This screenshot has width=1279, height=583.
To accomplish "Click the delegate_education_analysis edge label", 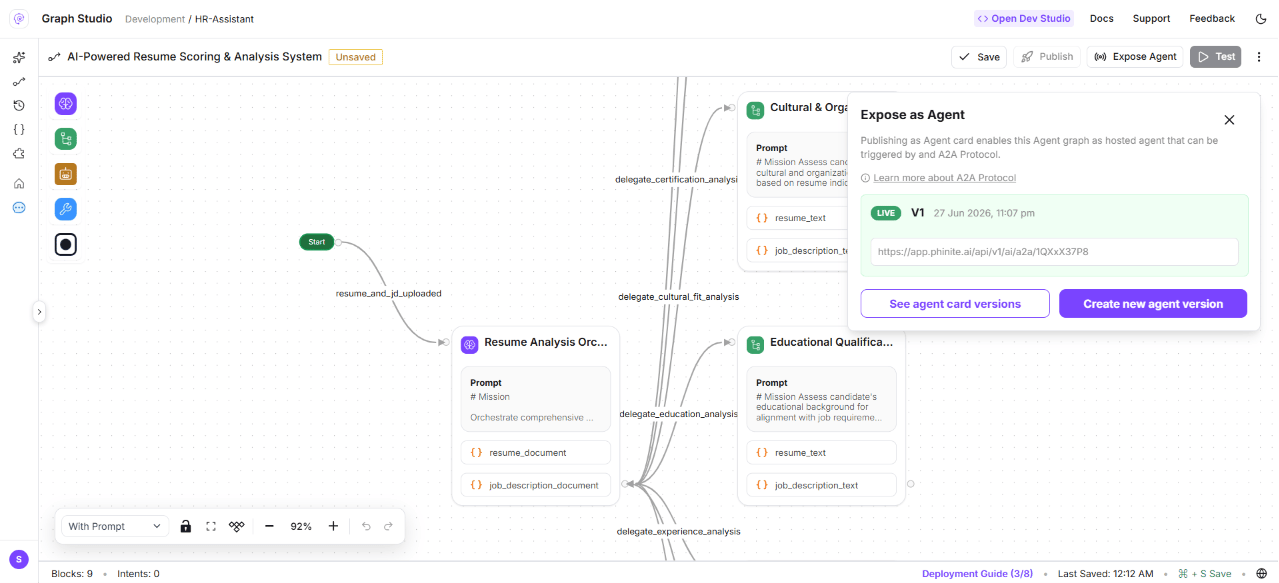I will point(679,414).
